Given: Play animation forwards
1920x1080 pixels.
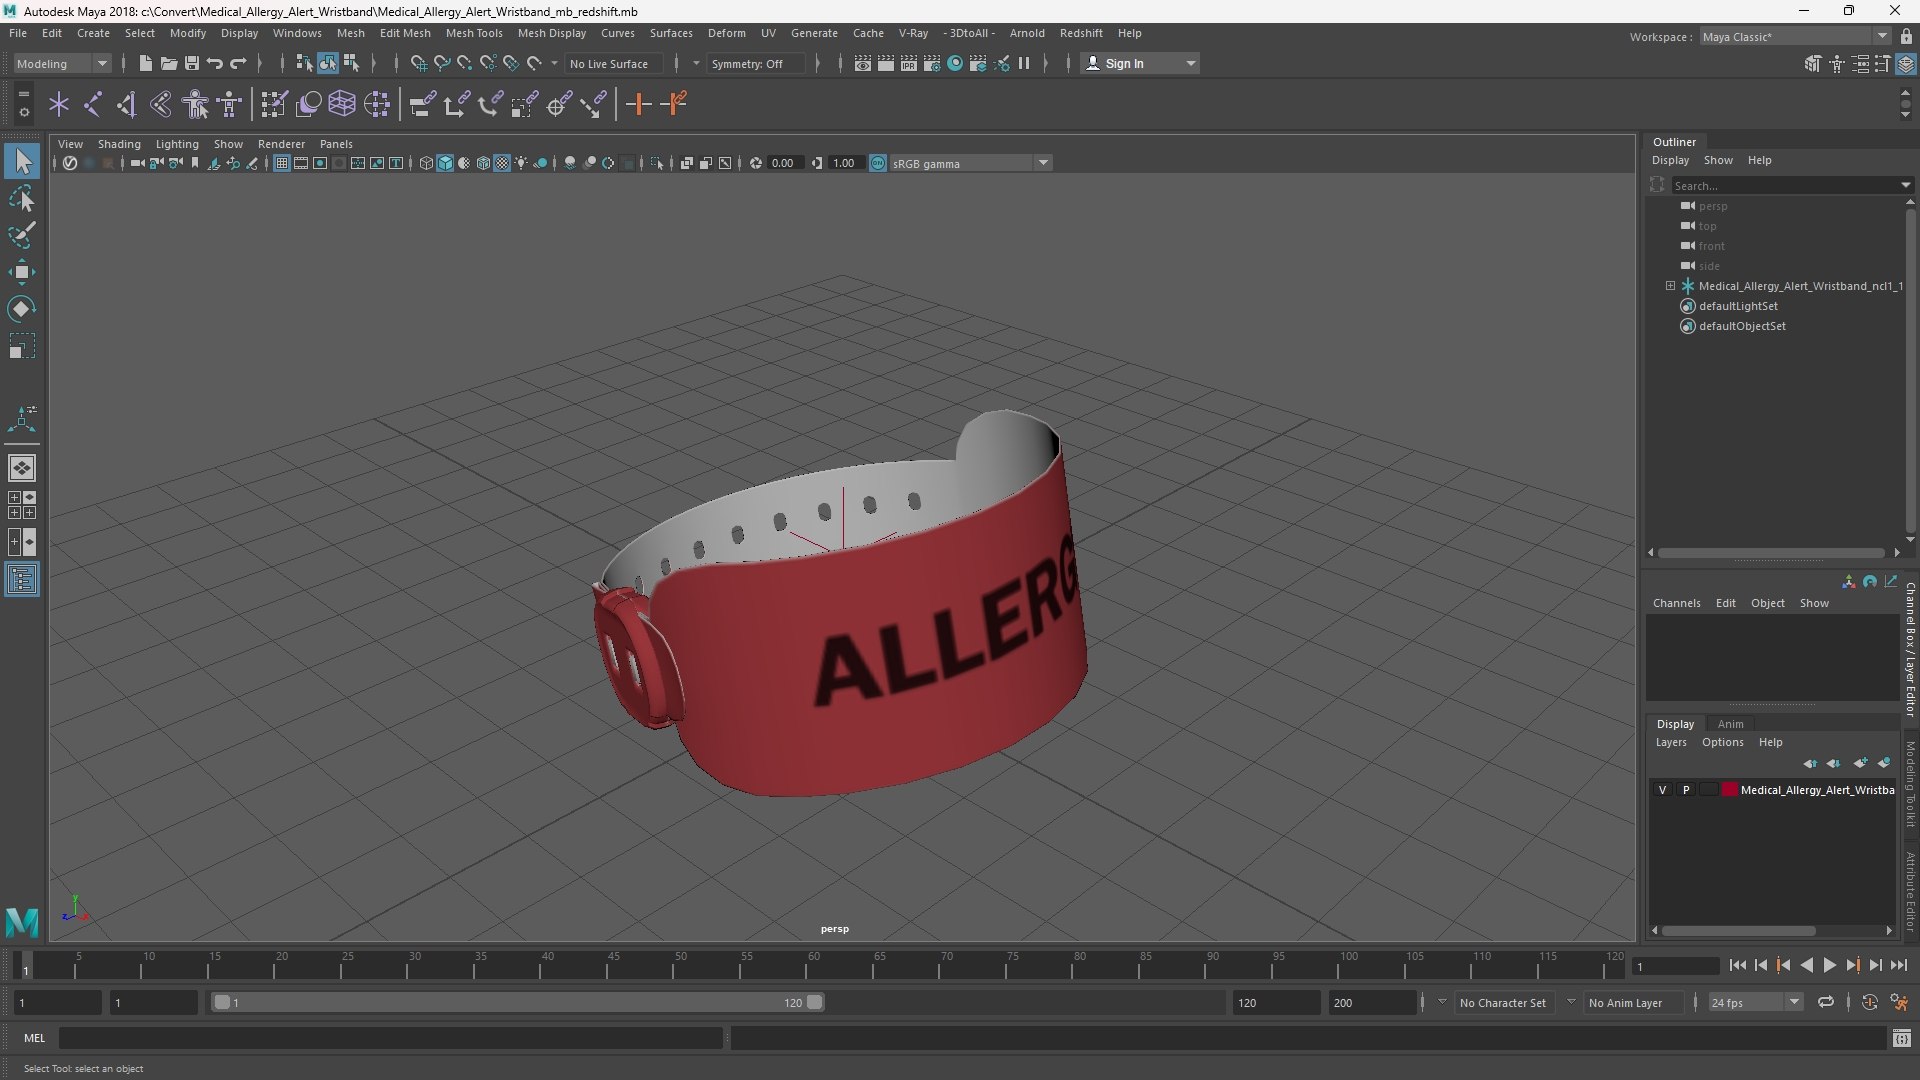Looking at the screenshot, I should point(1829,965).
